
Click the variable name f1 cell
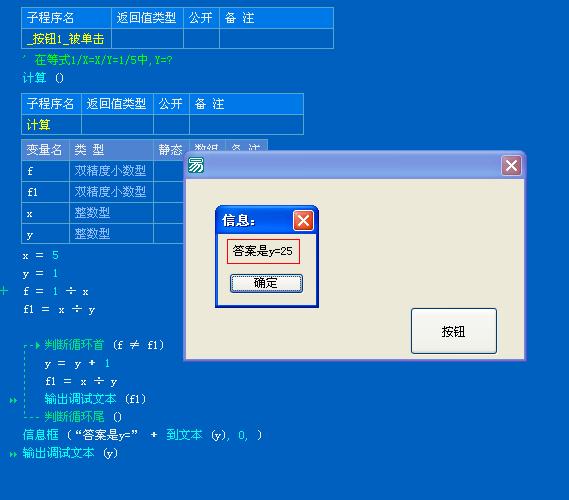[x=45, y=192]
